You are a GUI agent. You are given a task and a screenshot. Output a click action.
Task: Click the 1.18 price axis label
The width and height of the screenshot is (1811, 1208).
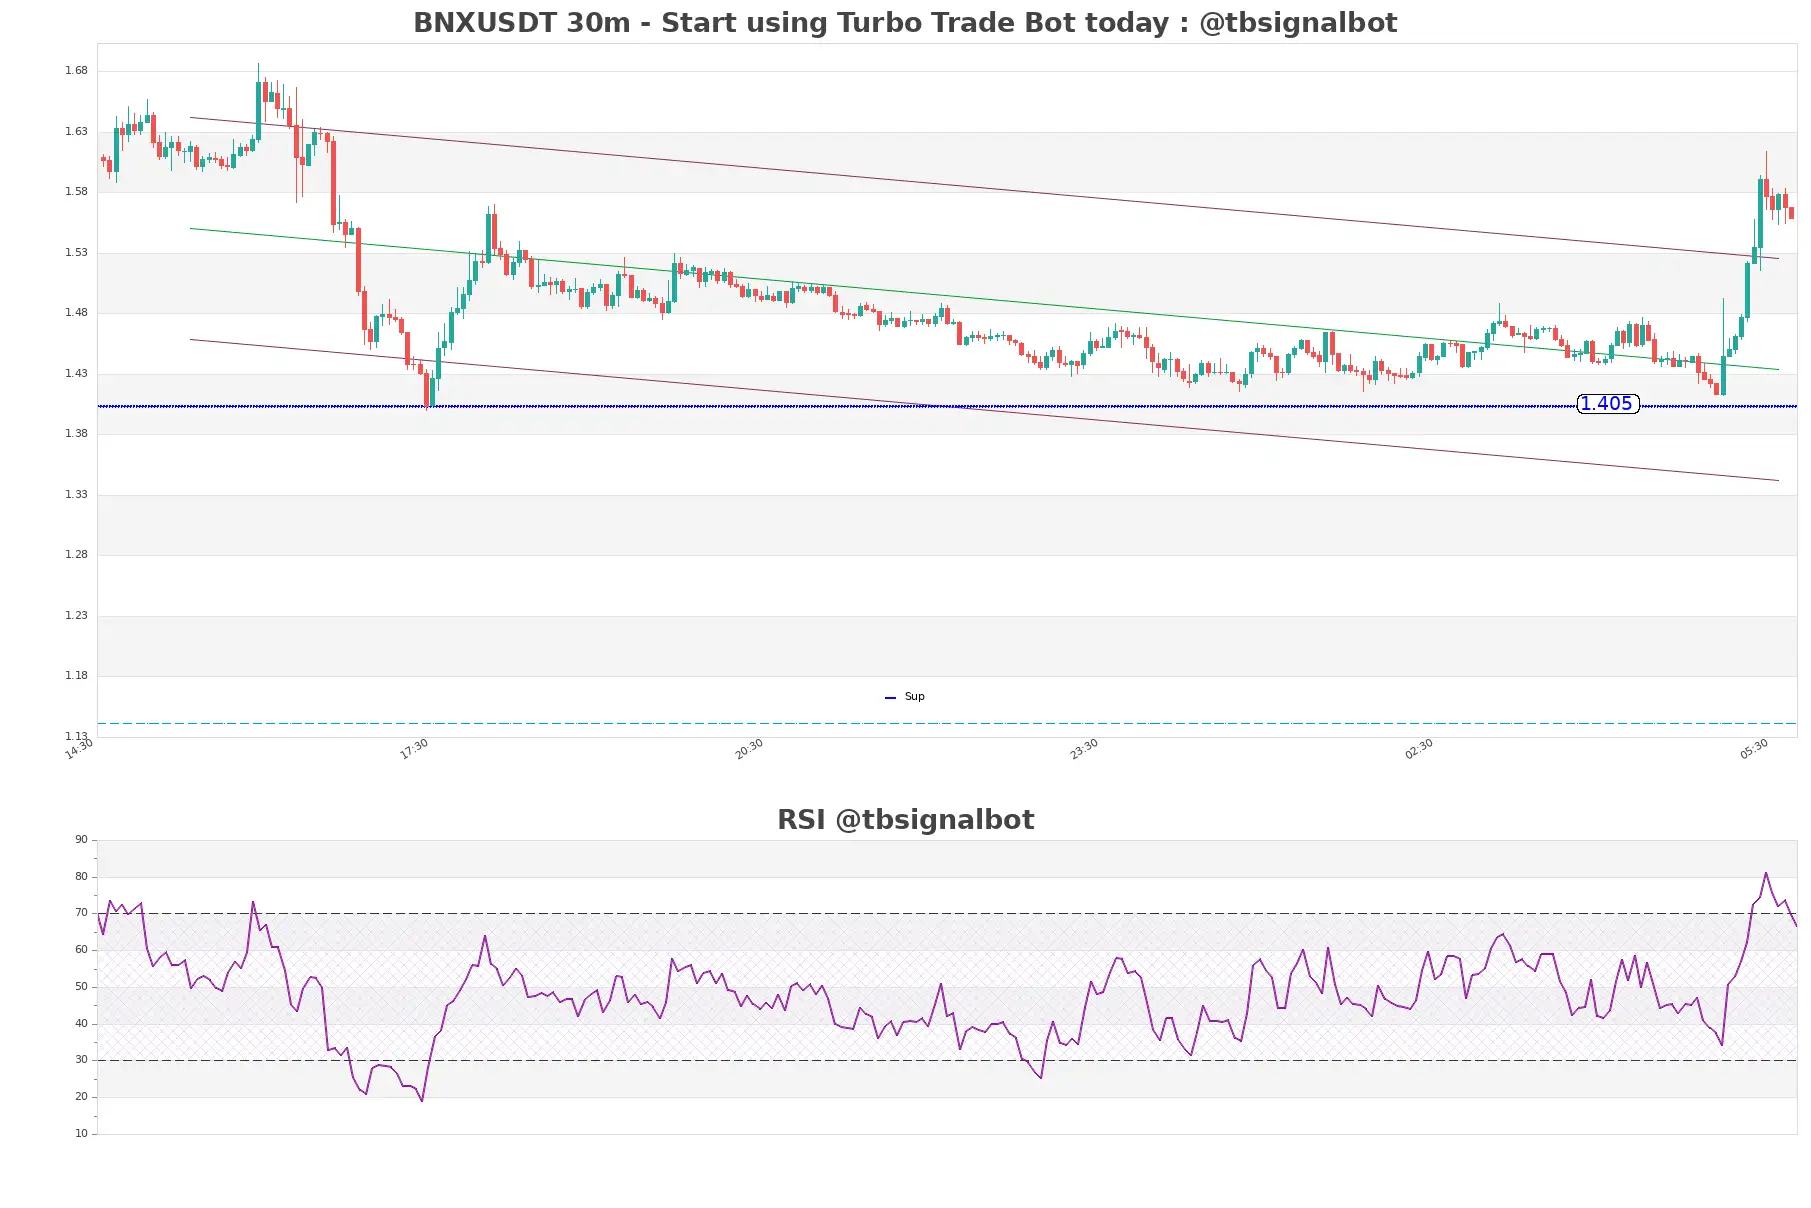point(76,675)
